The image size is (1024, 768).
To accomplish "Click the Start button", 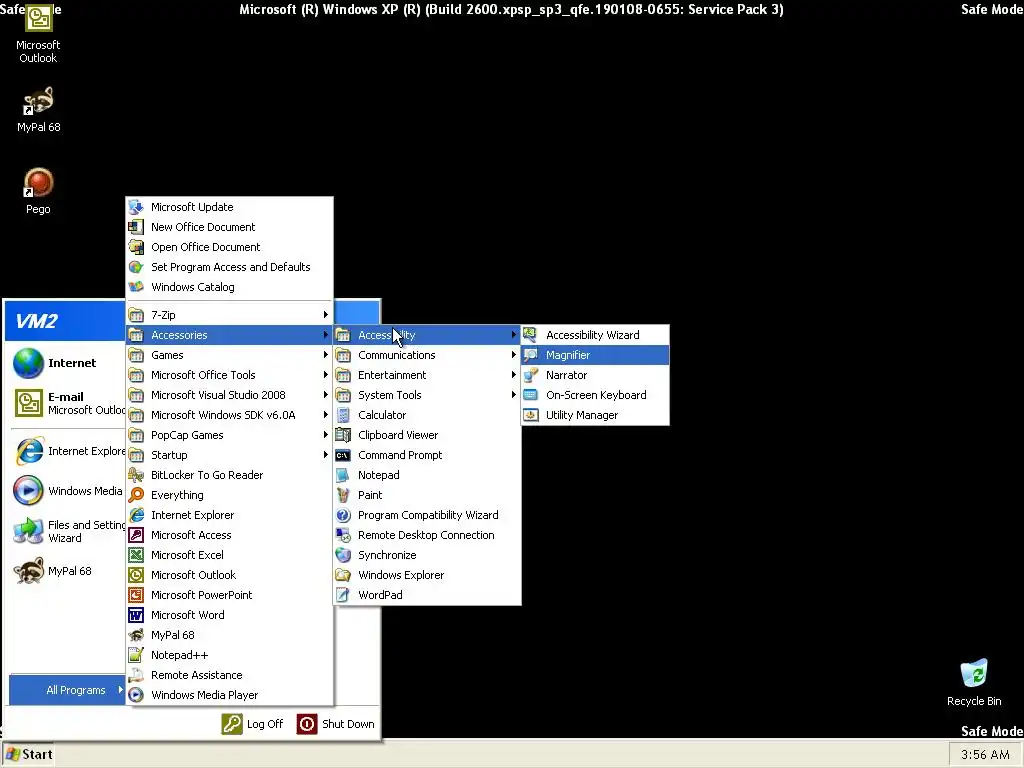I will pos(28,754).
